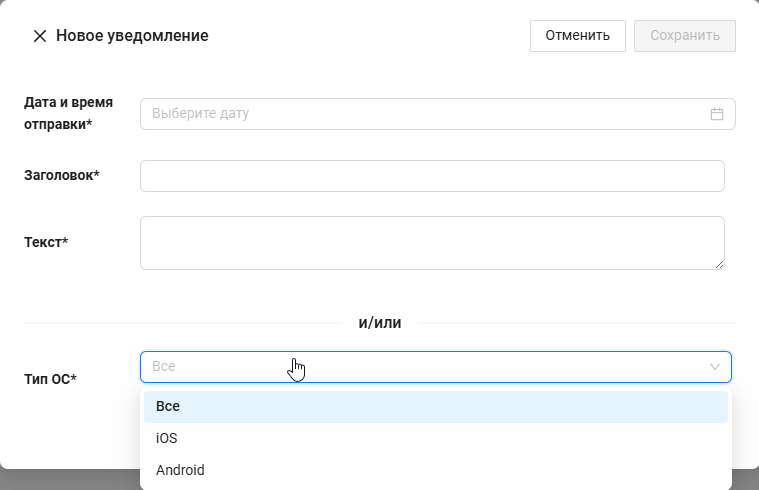Image resolution: width=759 pixels, height=490 pixels.
Task: Click the и/или divider text
Action: click(x=379, y=322)
